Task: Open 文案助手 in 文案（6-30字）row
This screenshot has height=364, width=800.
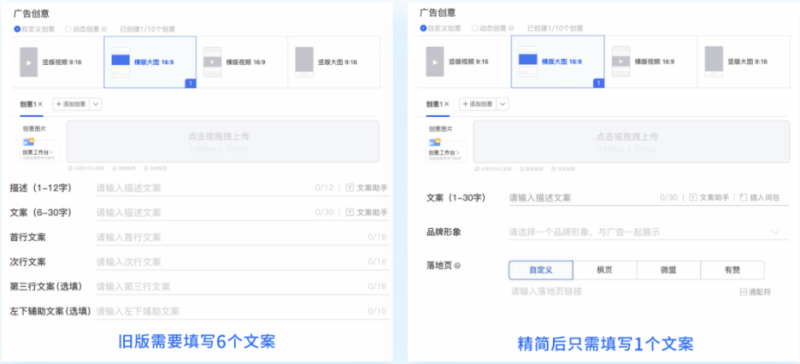Action: (x=367, y=212)
